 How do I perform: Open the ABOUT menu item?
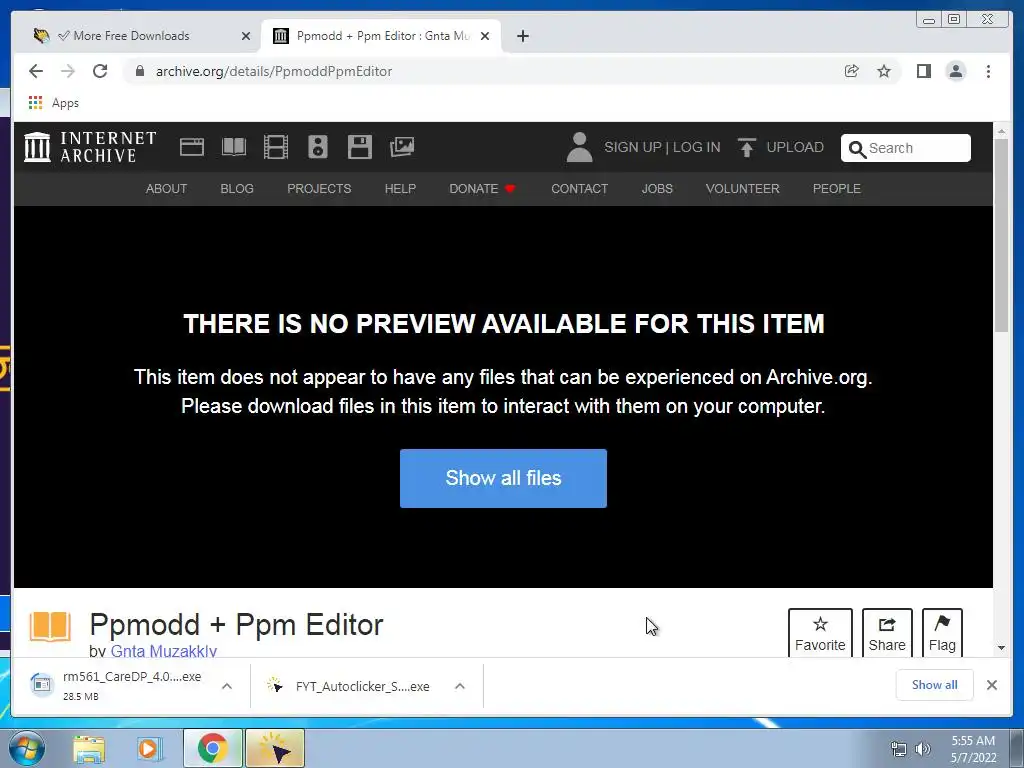coord(166,189)
